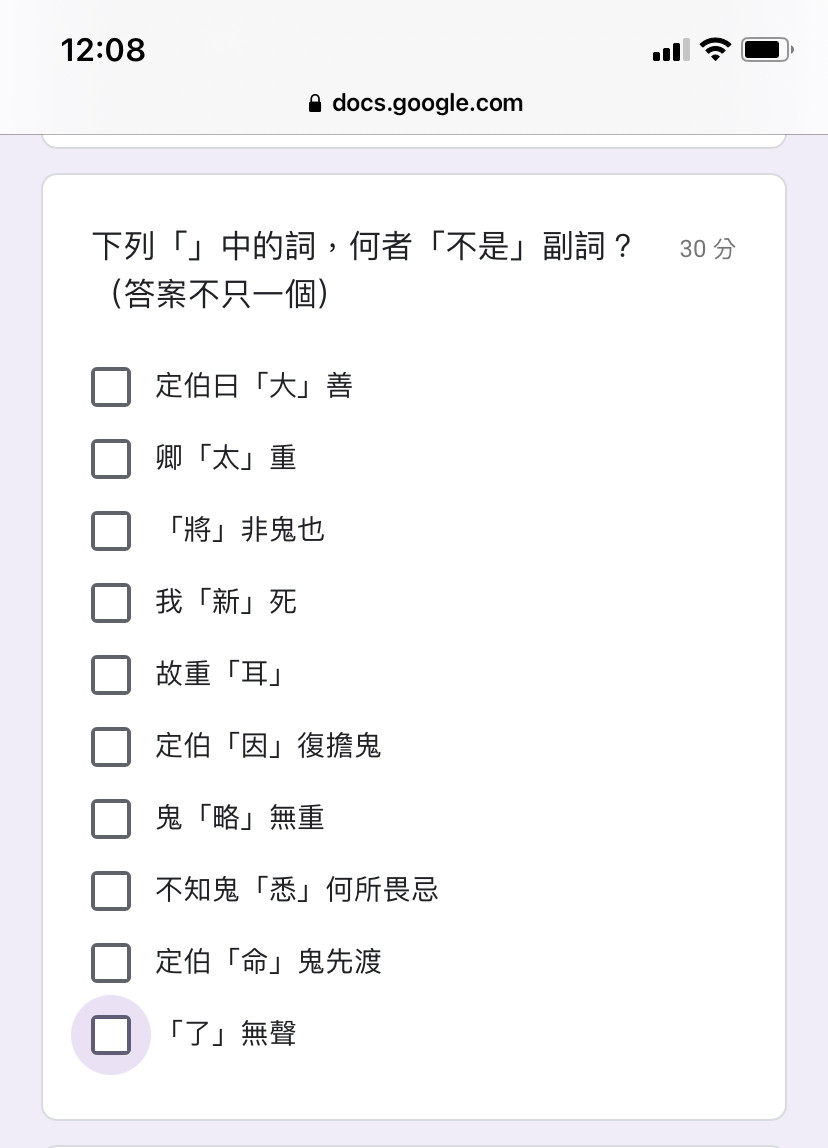Image resolution: width=828 pixels, height=1148 pixels.
Task: Select the highlighted 「了」無聲 checkbox
Action: point(111,1035)
